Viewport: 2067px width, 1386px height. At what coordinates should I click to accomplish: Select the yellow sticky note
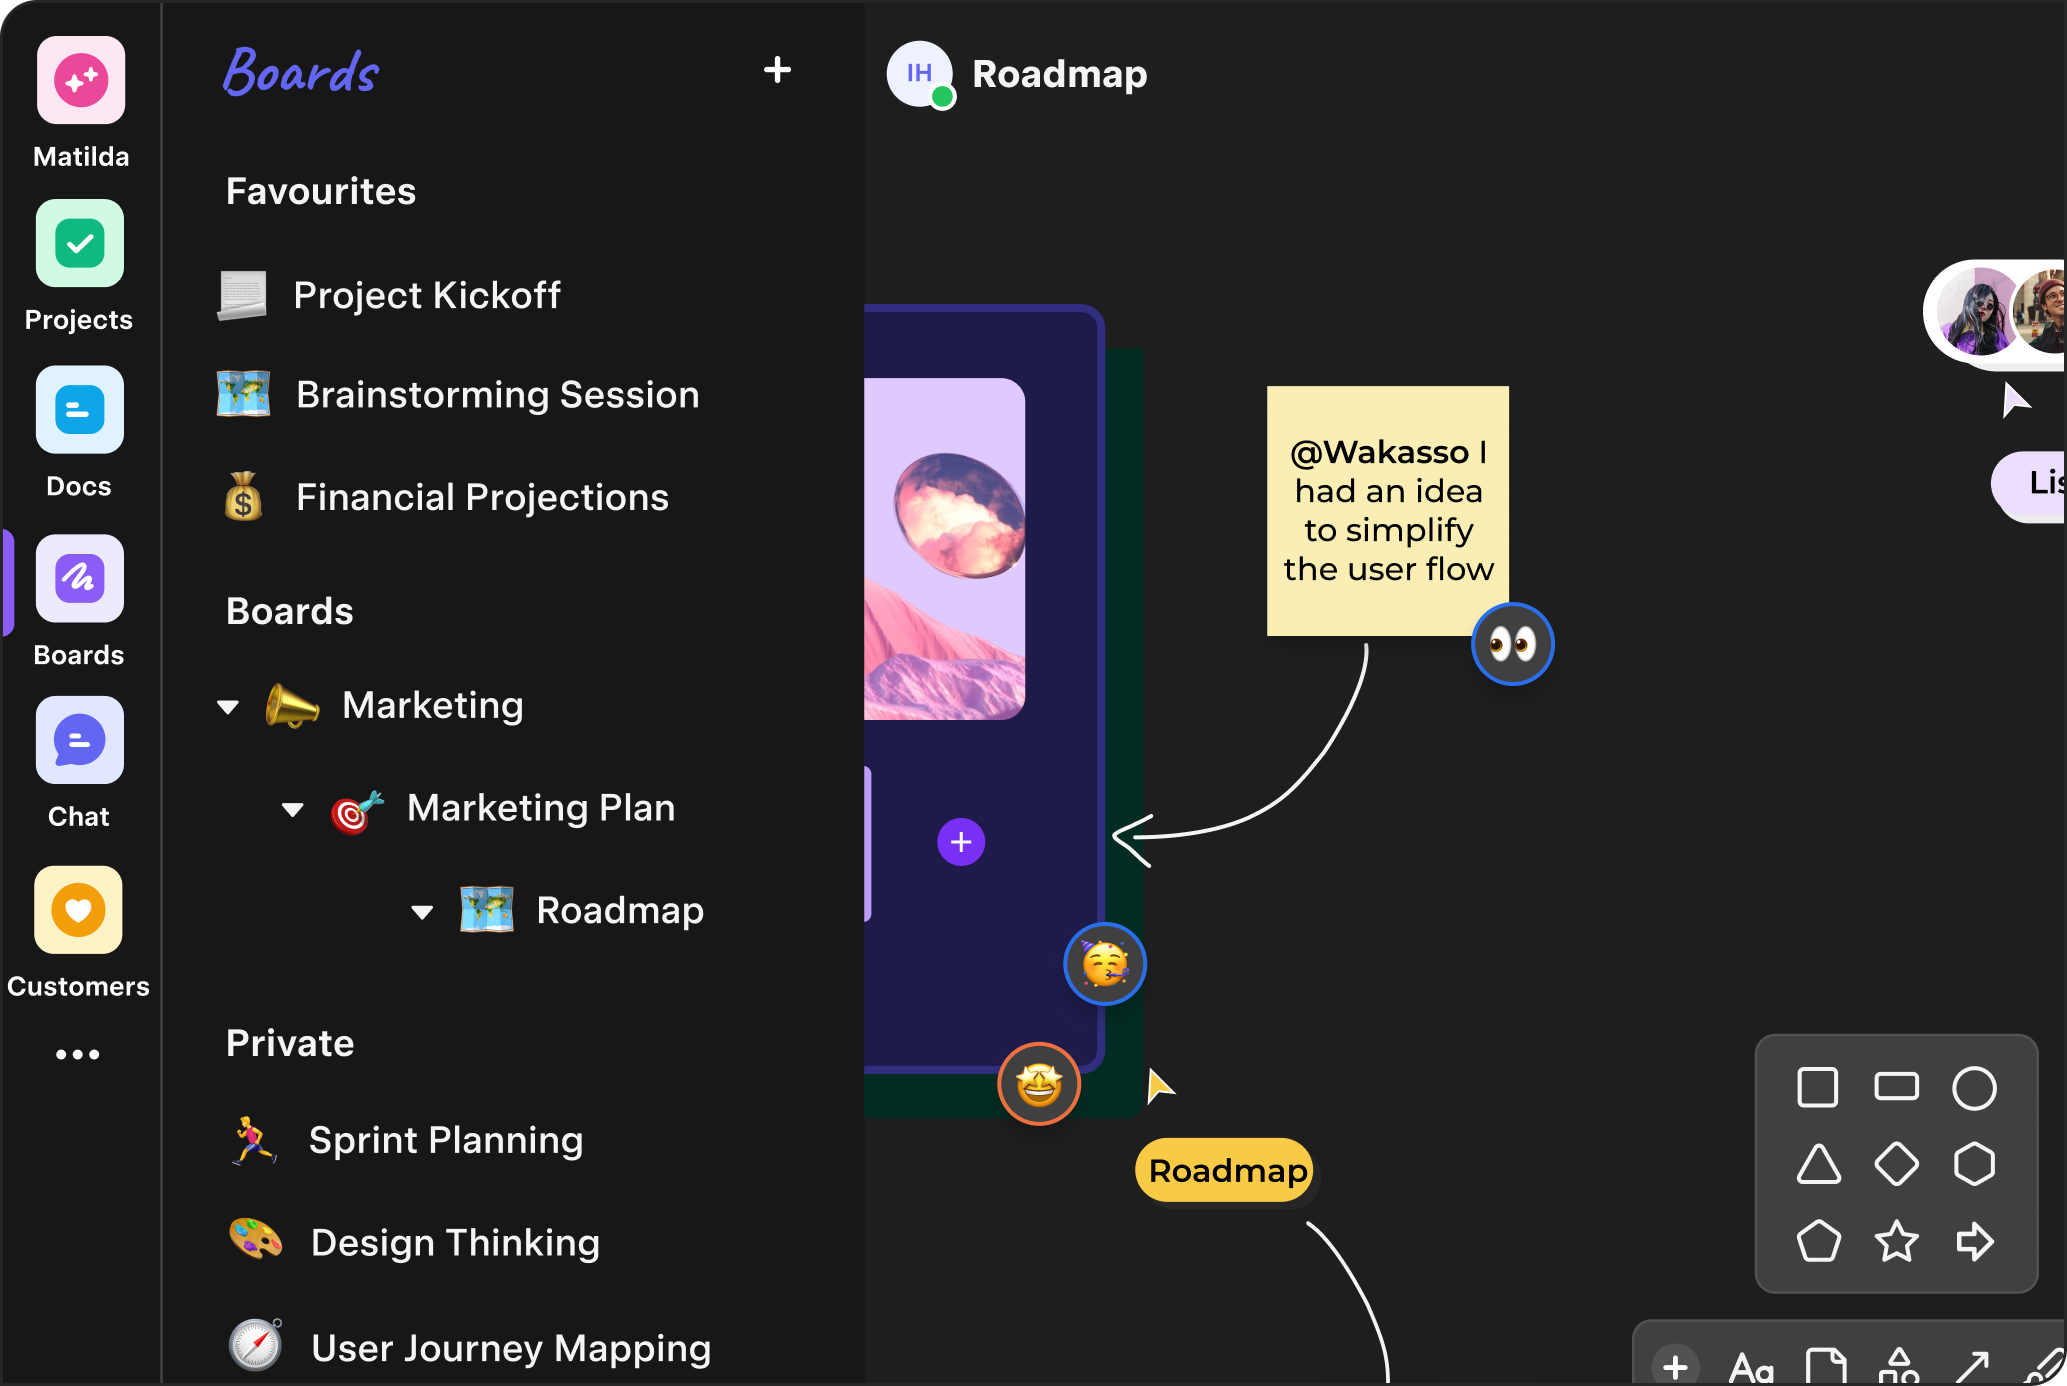click(1387, 510)
